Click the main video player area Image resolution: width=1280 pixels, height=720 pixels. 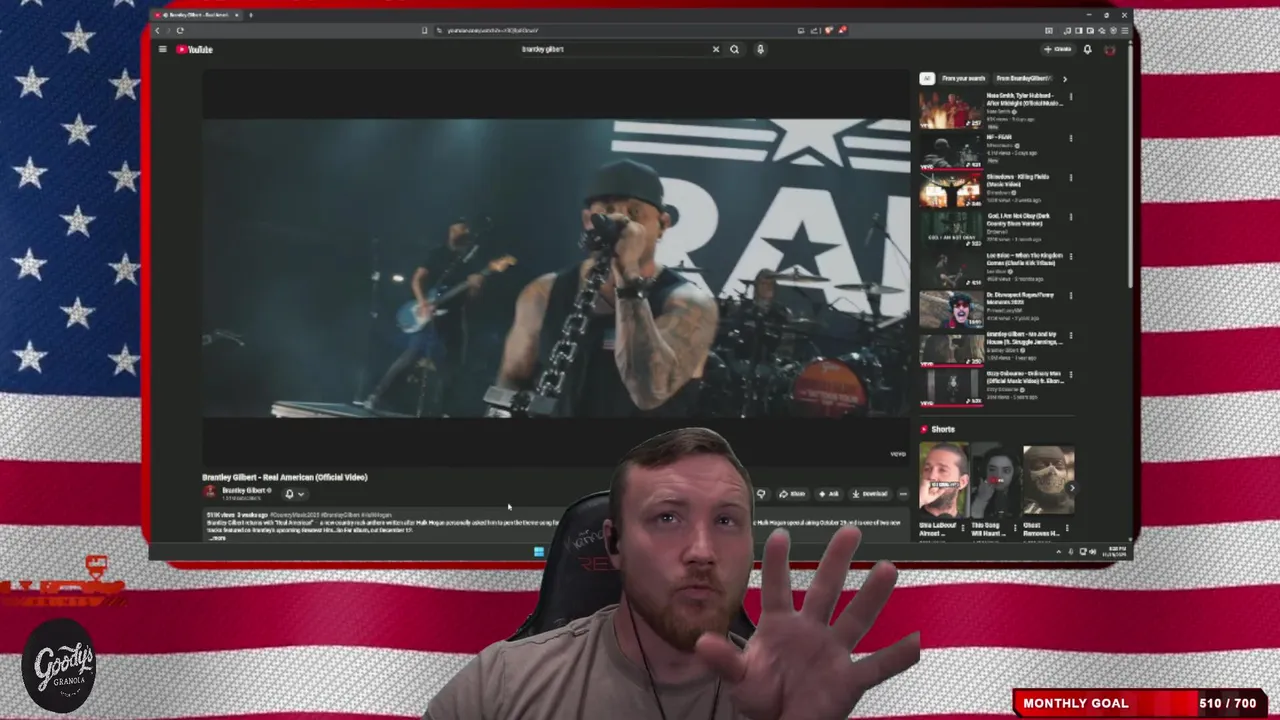[556, 268]
